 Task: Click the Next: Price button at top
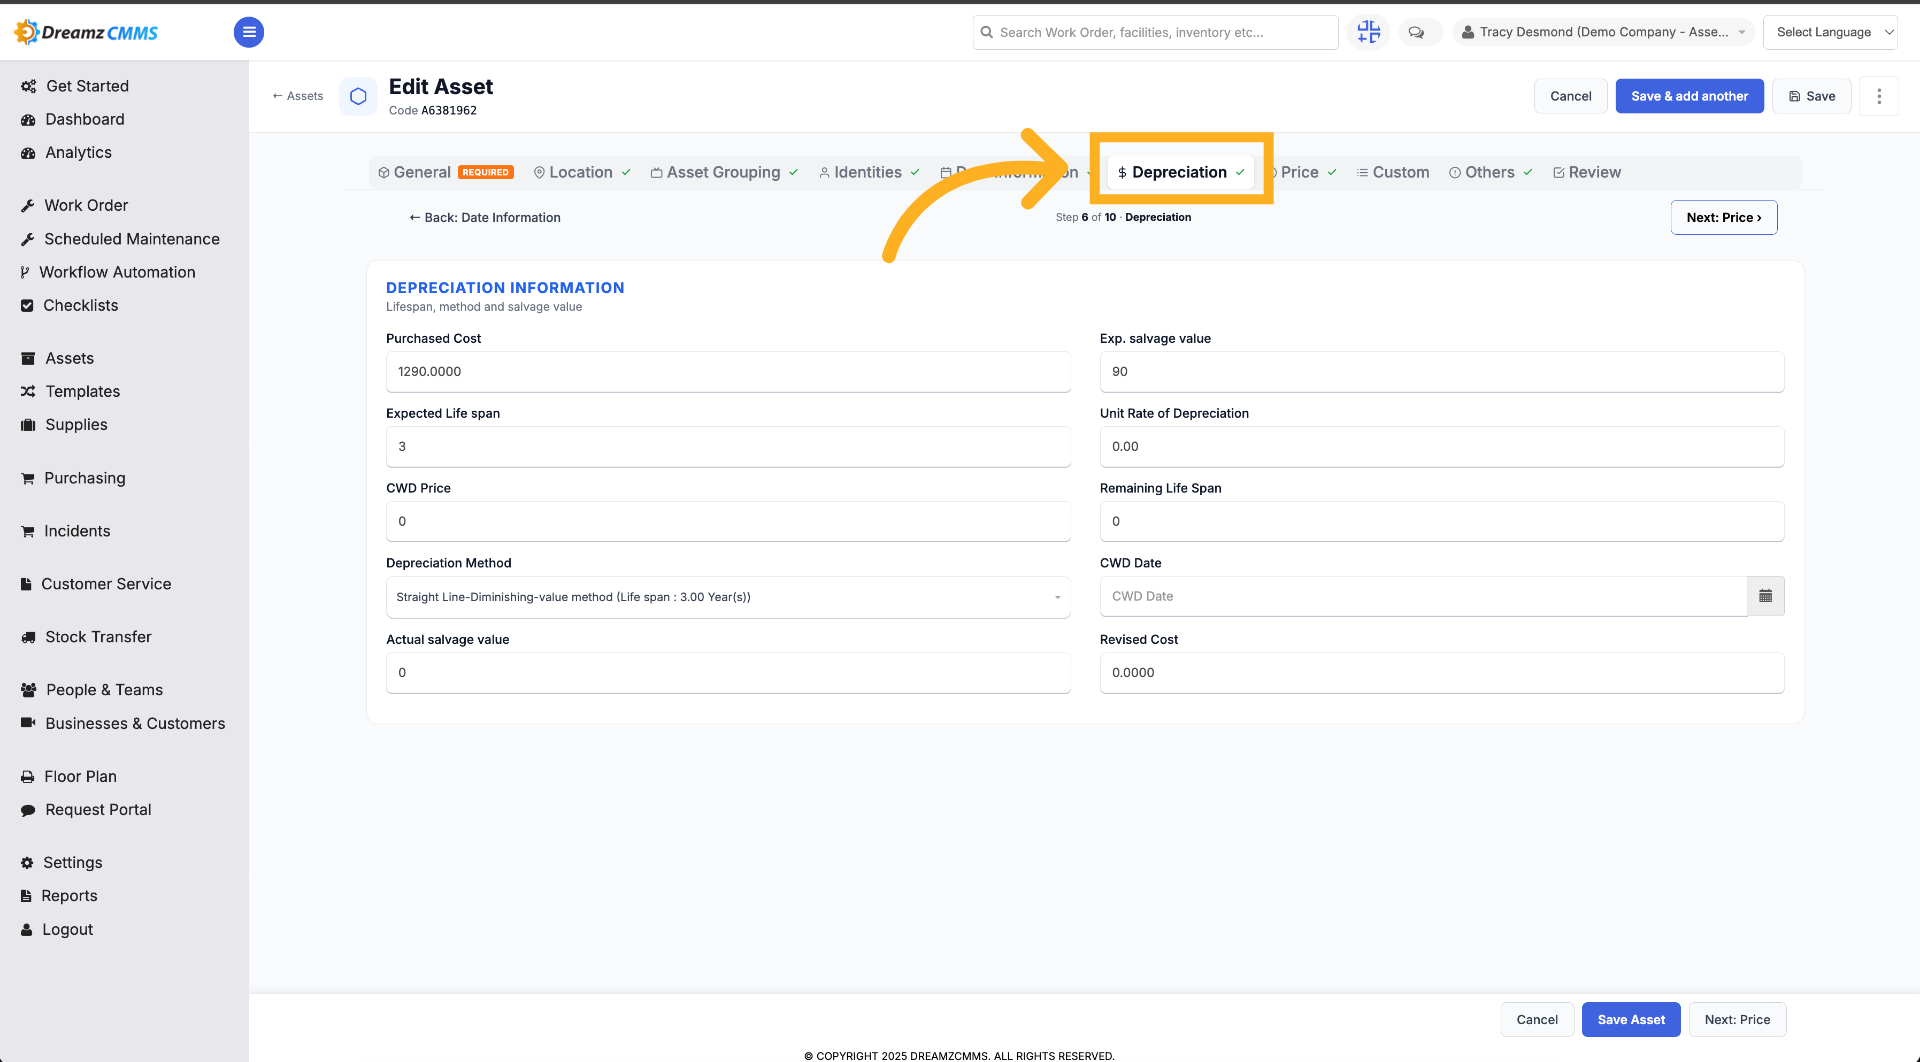[x=1723, y=217]
